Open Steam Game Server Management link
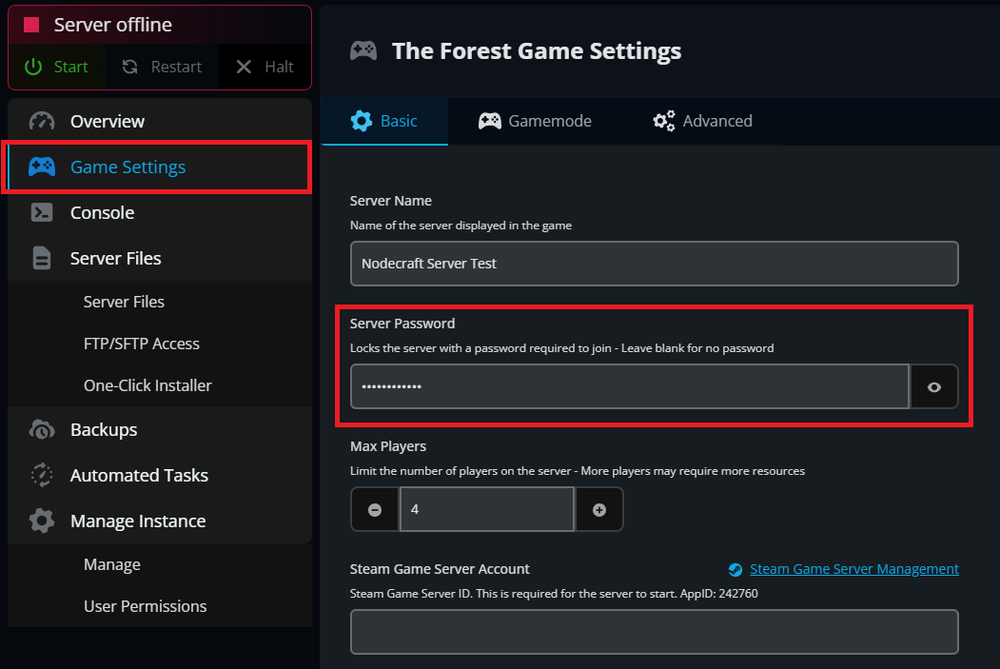Screen dimensions: 1000x669 click(x=855, y=568)
